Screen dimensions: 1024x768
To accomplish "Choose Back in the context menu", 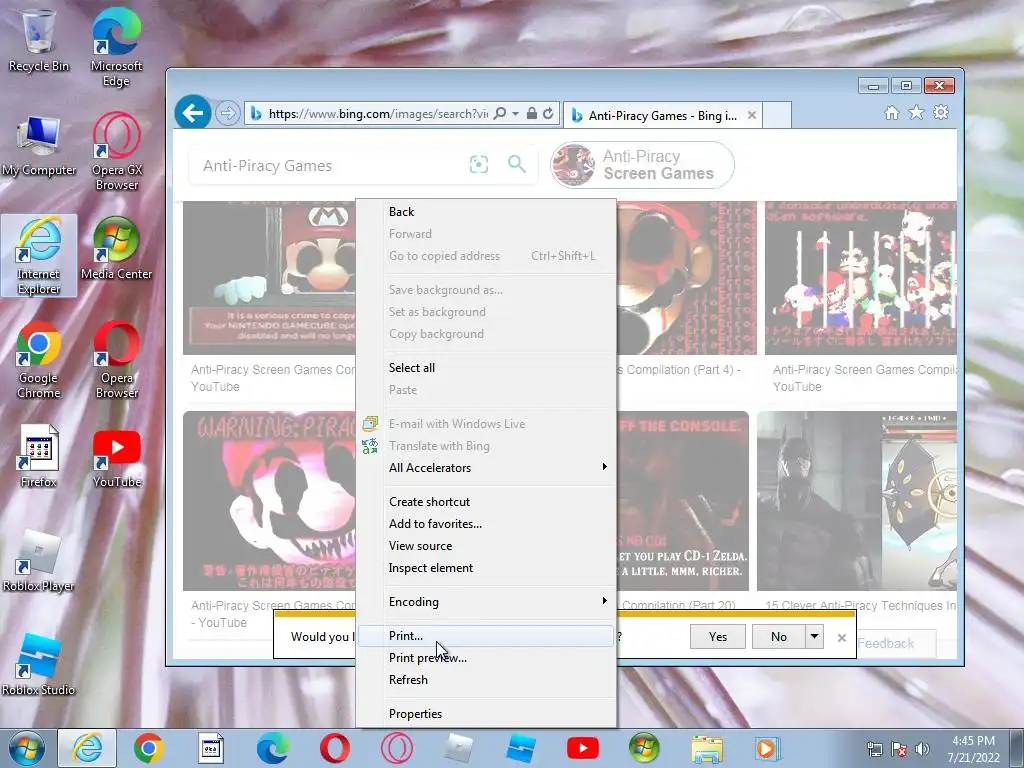I will [486, 212].
